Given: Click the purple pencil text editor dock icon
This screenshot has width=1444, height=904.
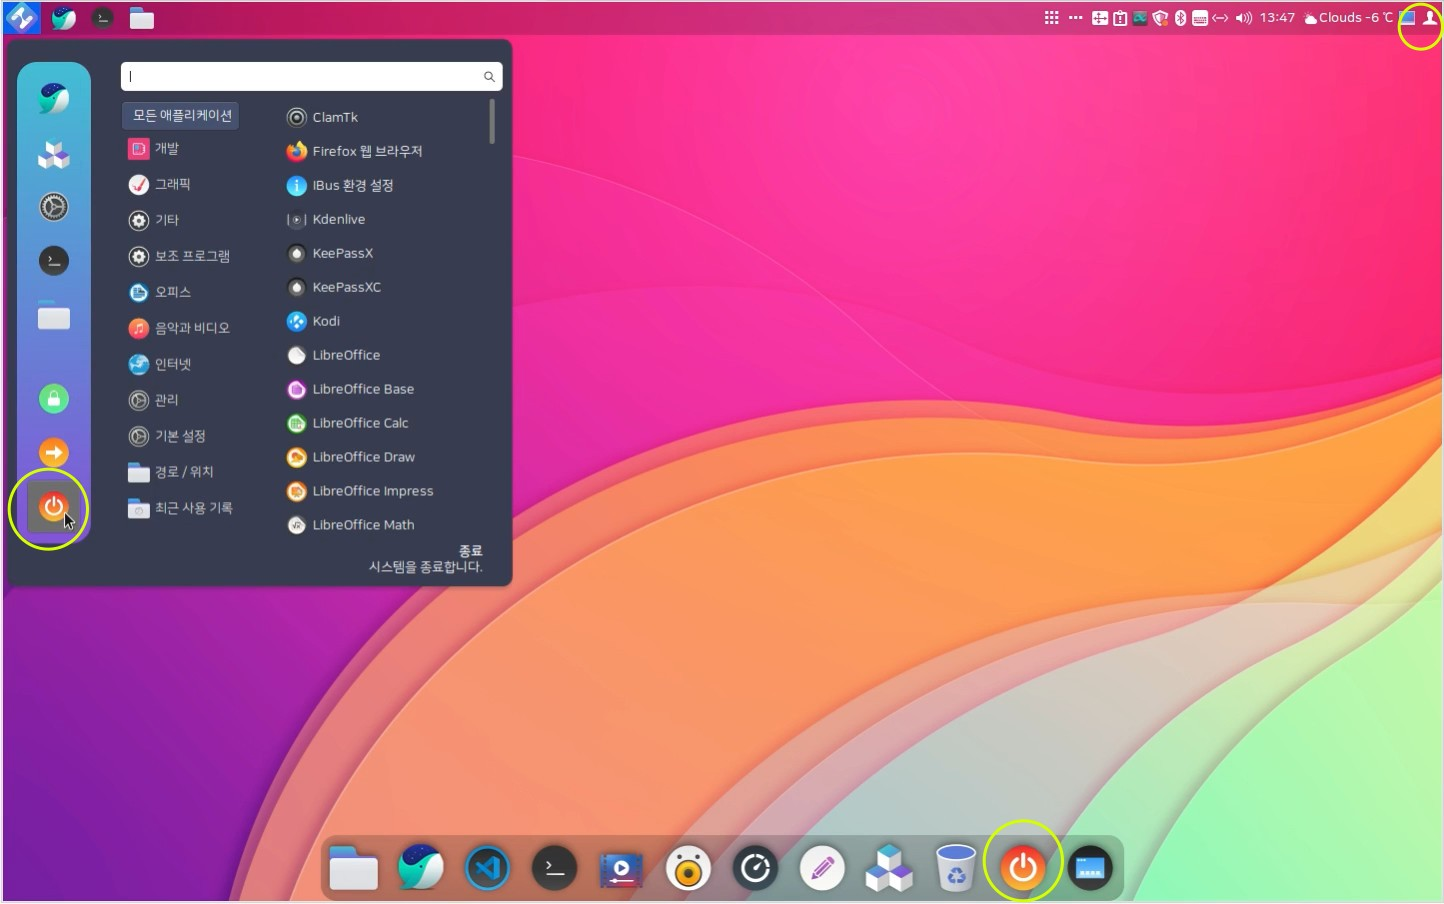Looking at the screenshot, I should [x=822, y=868].
